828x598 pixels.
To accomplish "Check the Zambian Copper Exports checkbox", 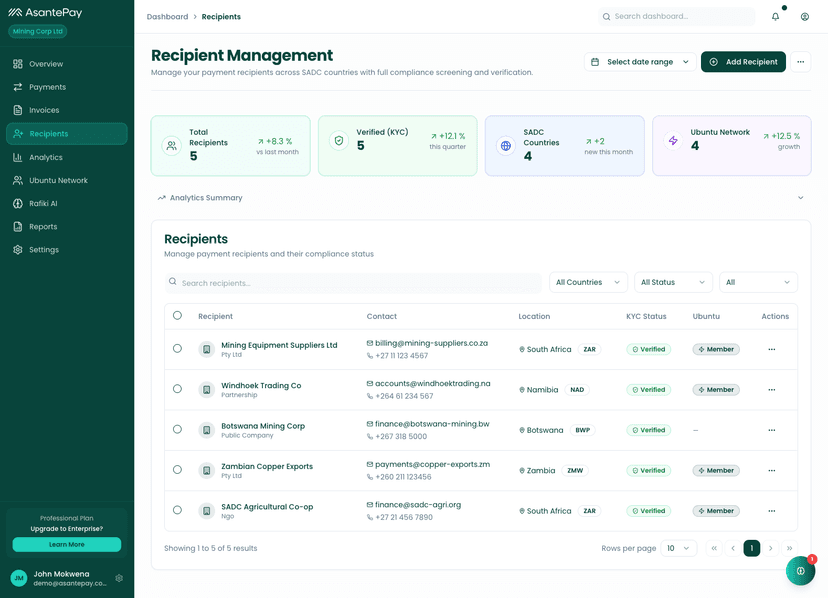I will click(177, 470).
